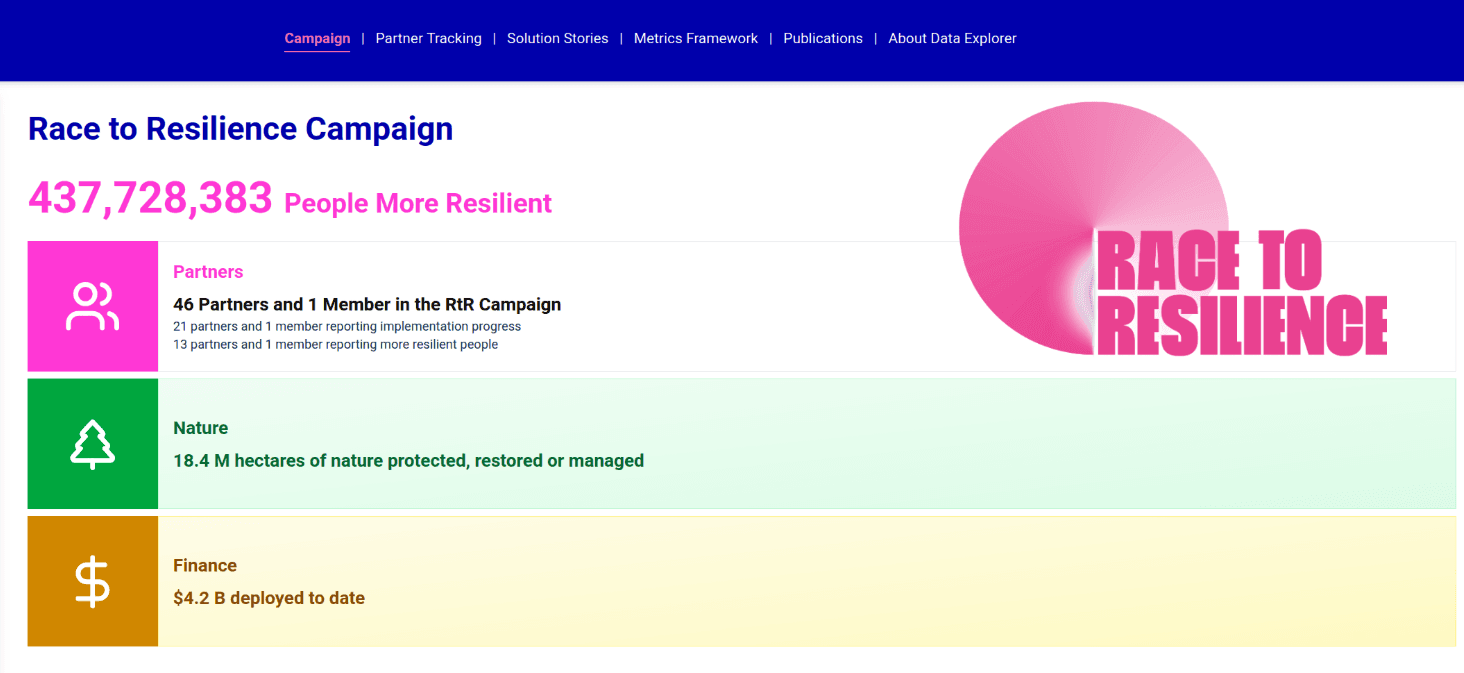This screenshot has width=1464, height=673.
Task: Click the 18.4 M hectares statement
Action: pos(408,461)
